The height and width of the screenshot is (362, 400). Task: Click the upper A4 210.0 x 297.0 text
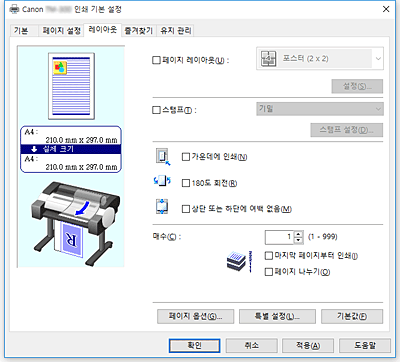(71, 136)
